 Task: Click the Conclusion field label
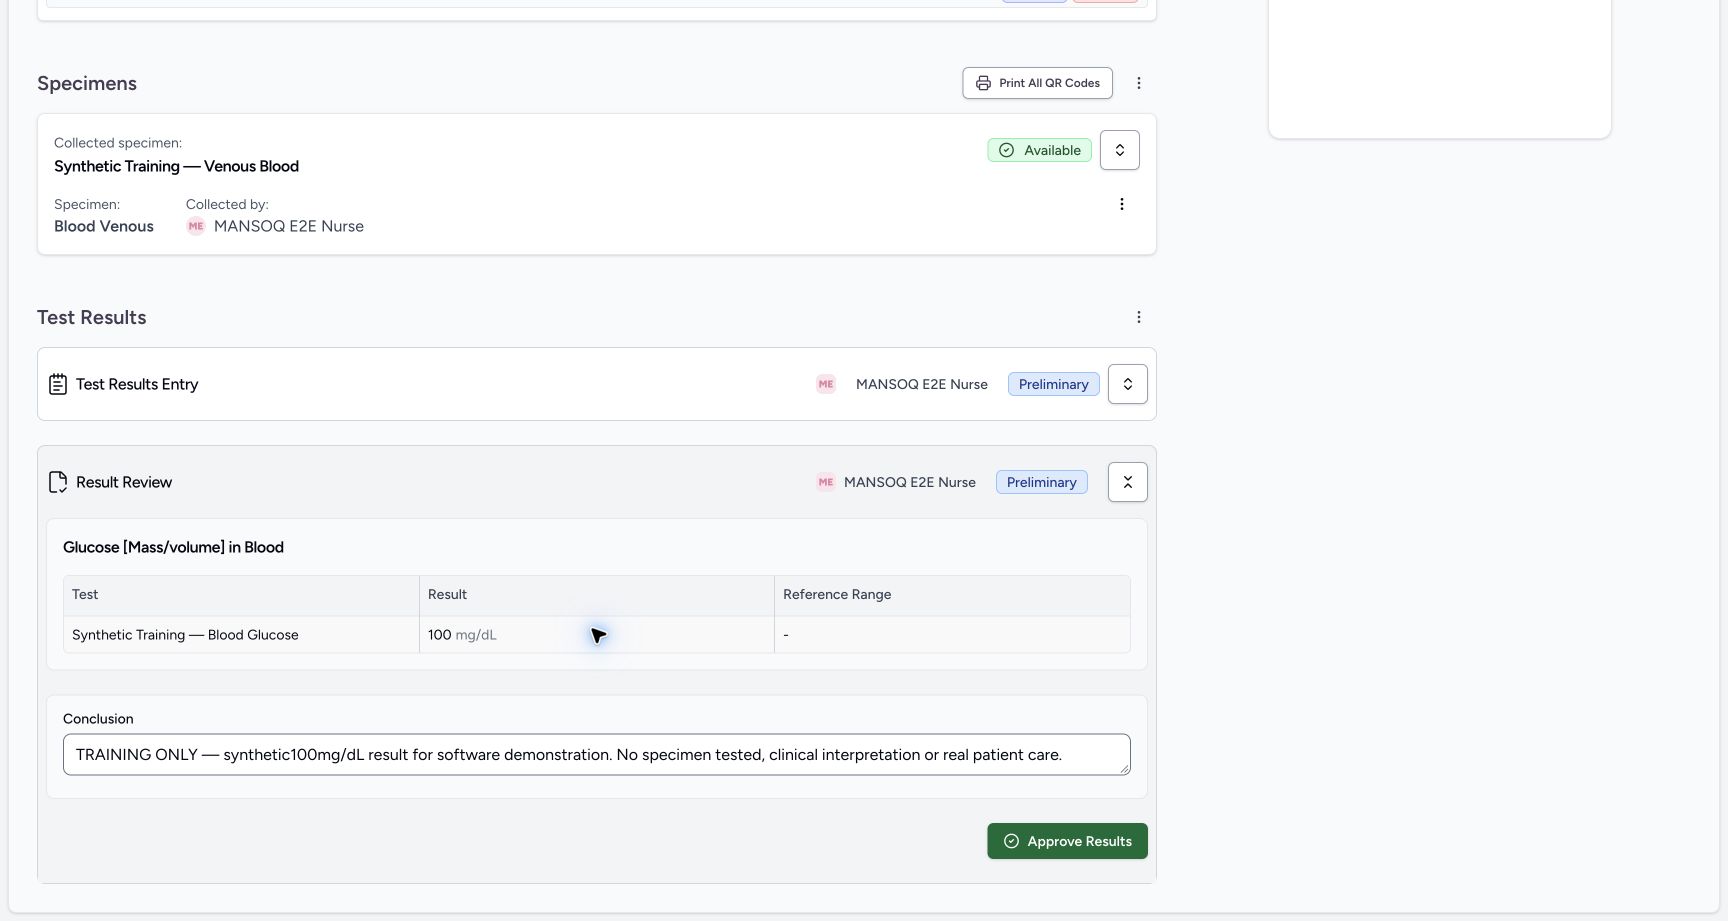(98, 719)
